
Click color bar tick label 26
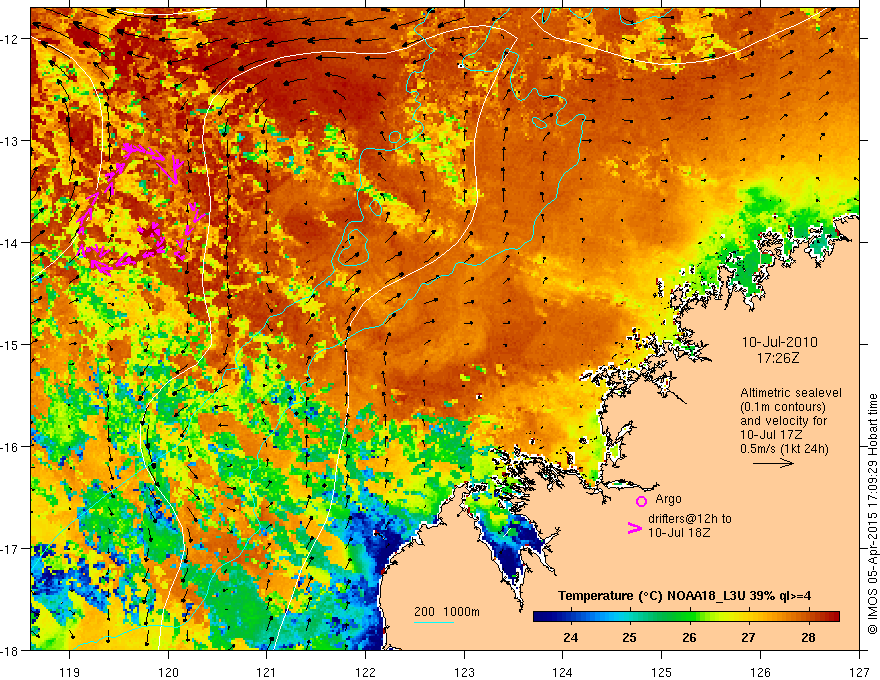689,637
